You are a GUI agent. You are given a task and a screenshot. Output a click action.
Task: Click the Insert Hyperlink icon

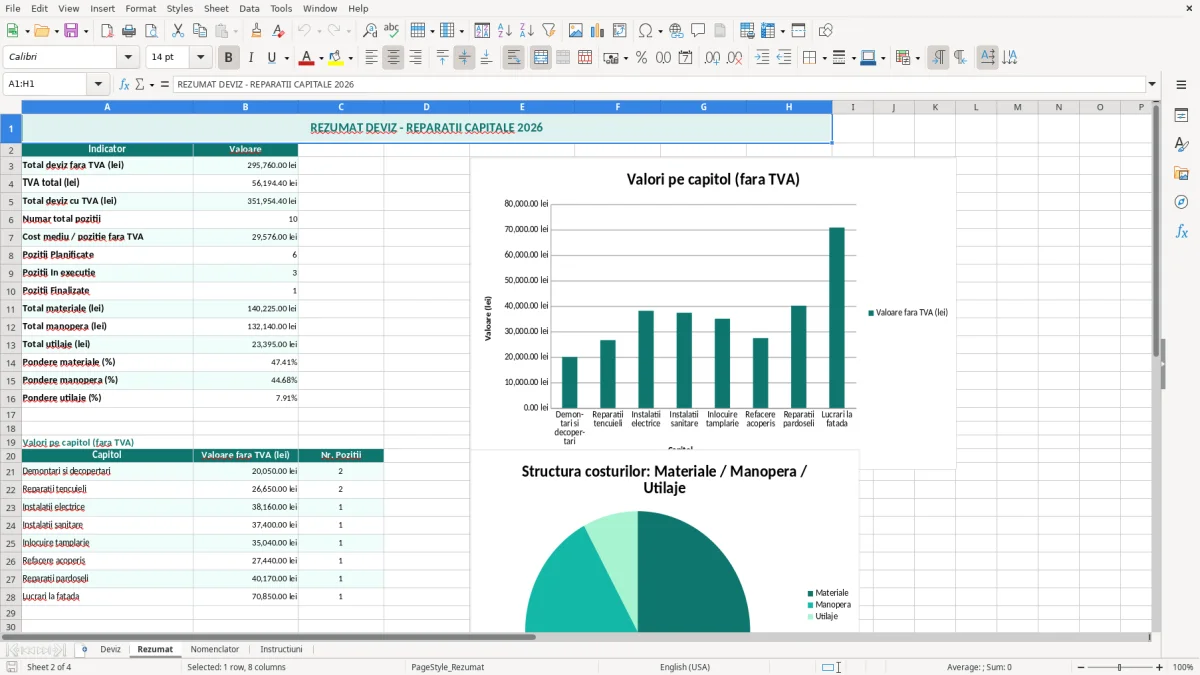pos(677,31)
